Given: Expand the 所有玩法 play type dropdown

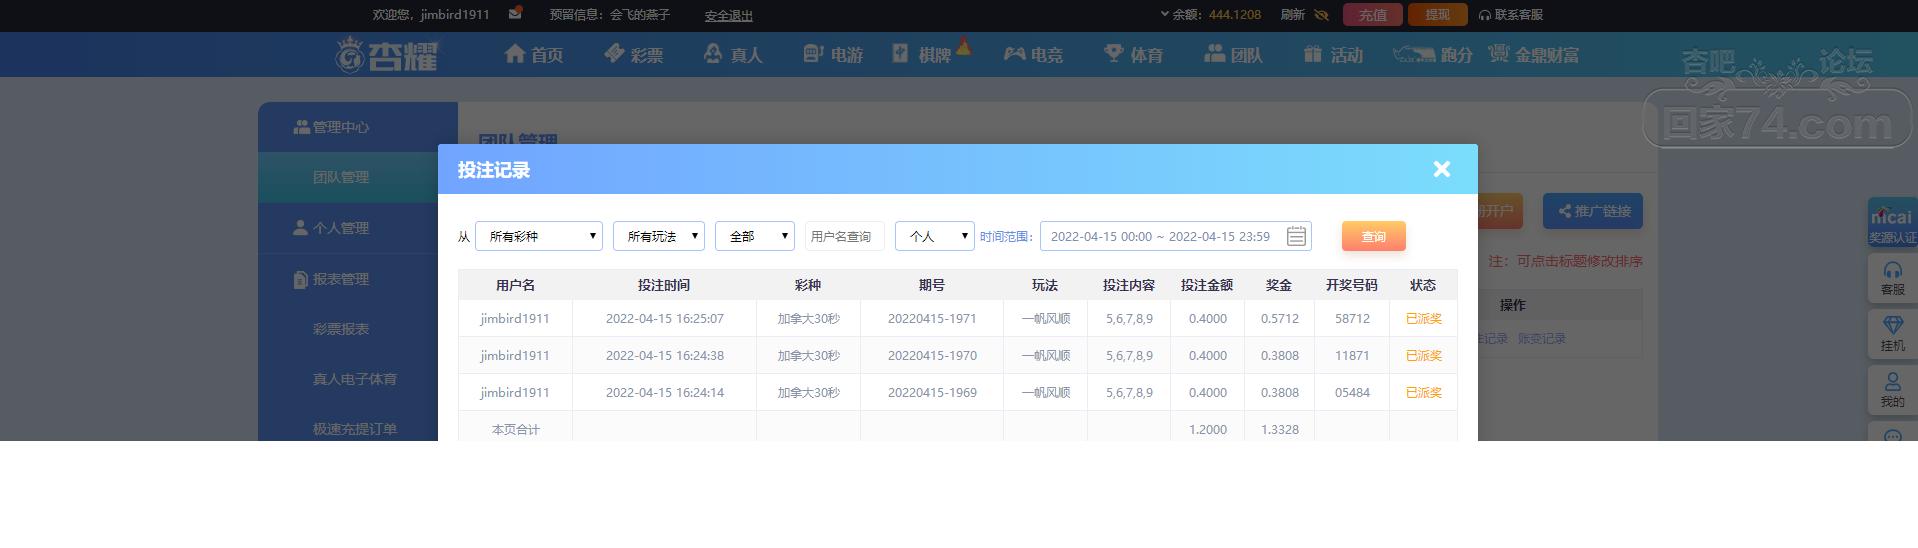Looking at the screenshot, I should 659,236.
